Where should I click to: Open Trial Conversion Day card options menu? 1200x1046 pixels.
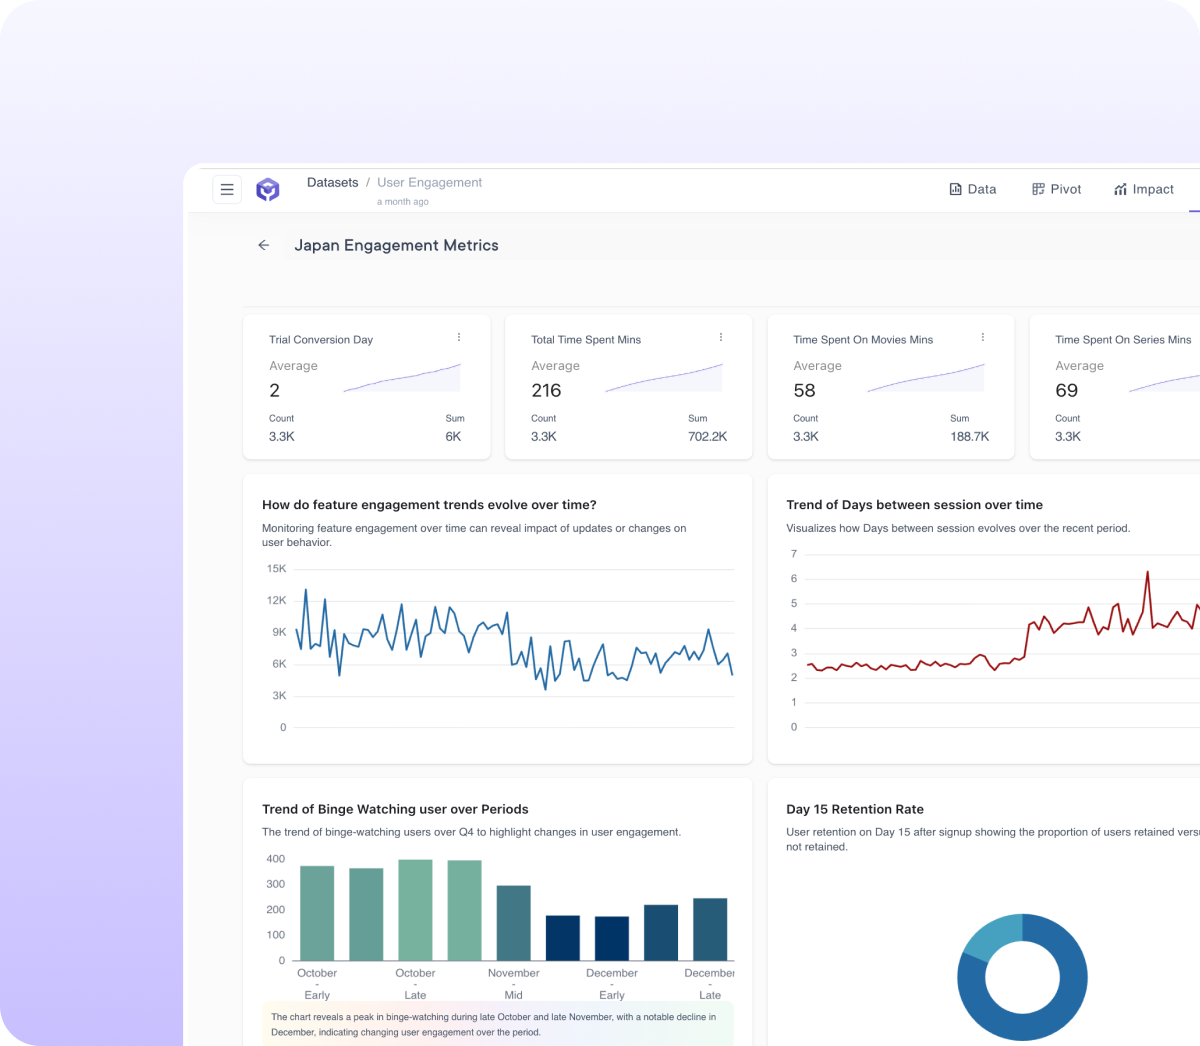click(x=459, y=337)
